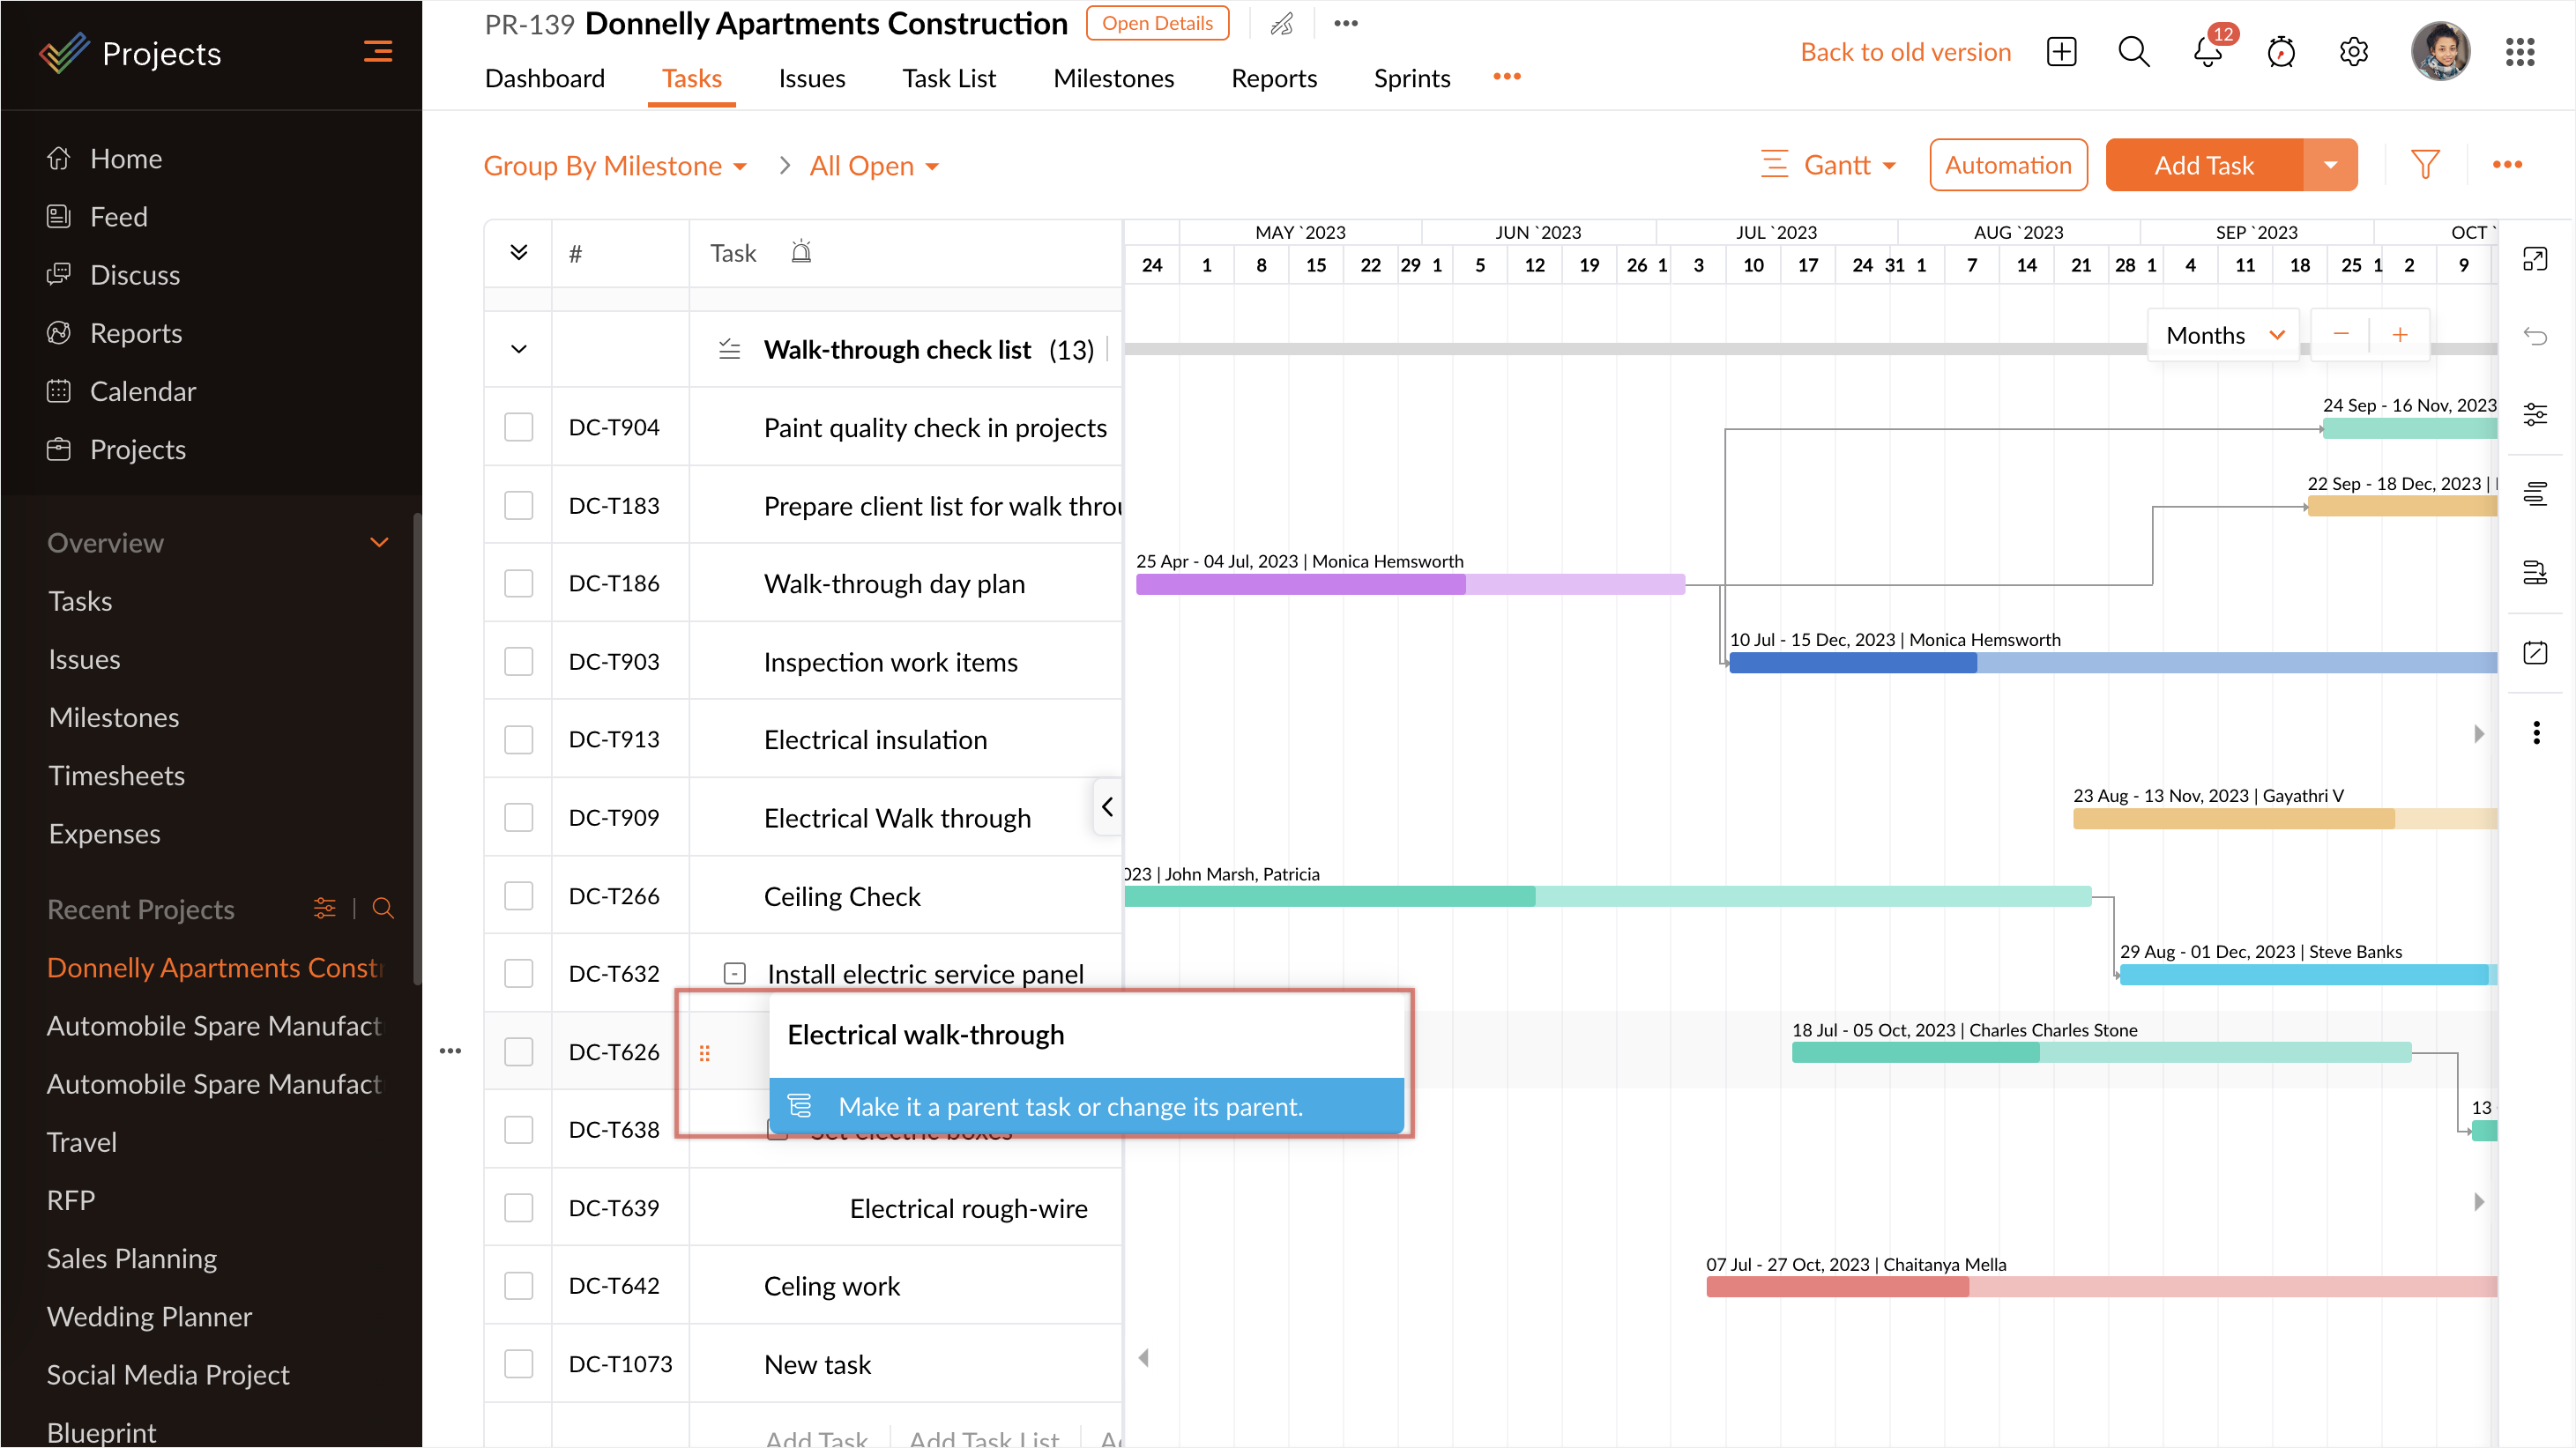Tick the DC-T642 Celing work checkbox
This screenshot has height=1448, width=2576.
pos(518,1285)
